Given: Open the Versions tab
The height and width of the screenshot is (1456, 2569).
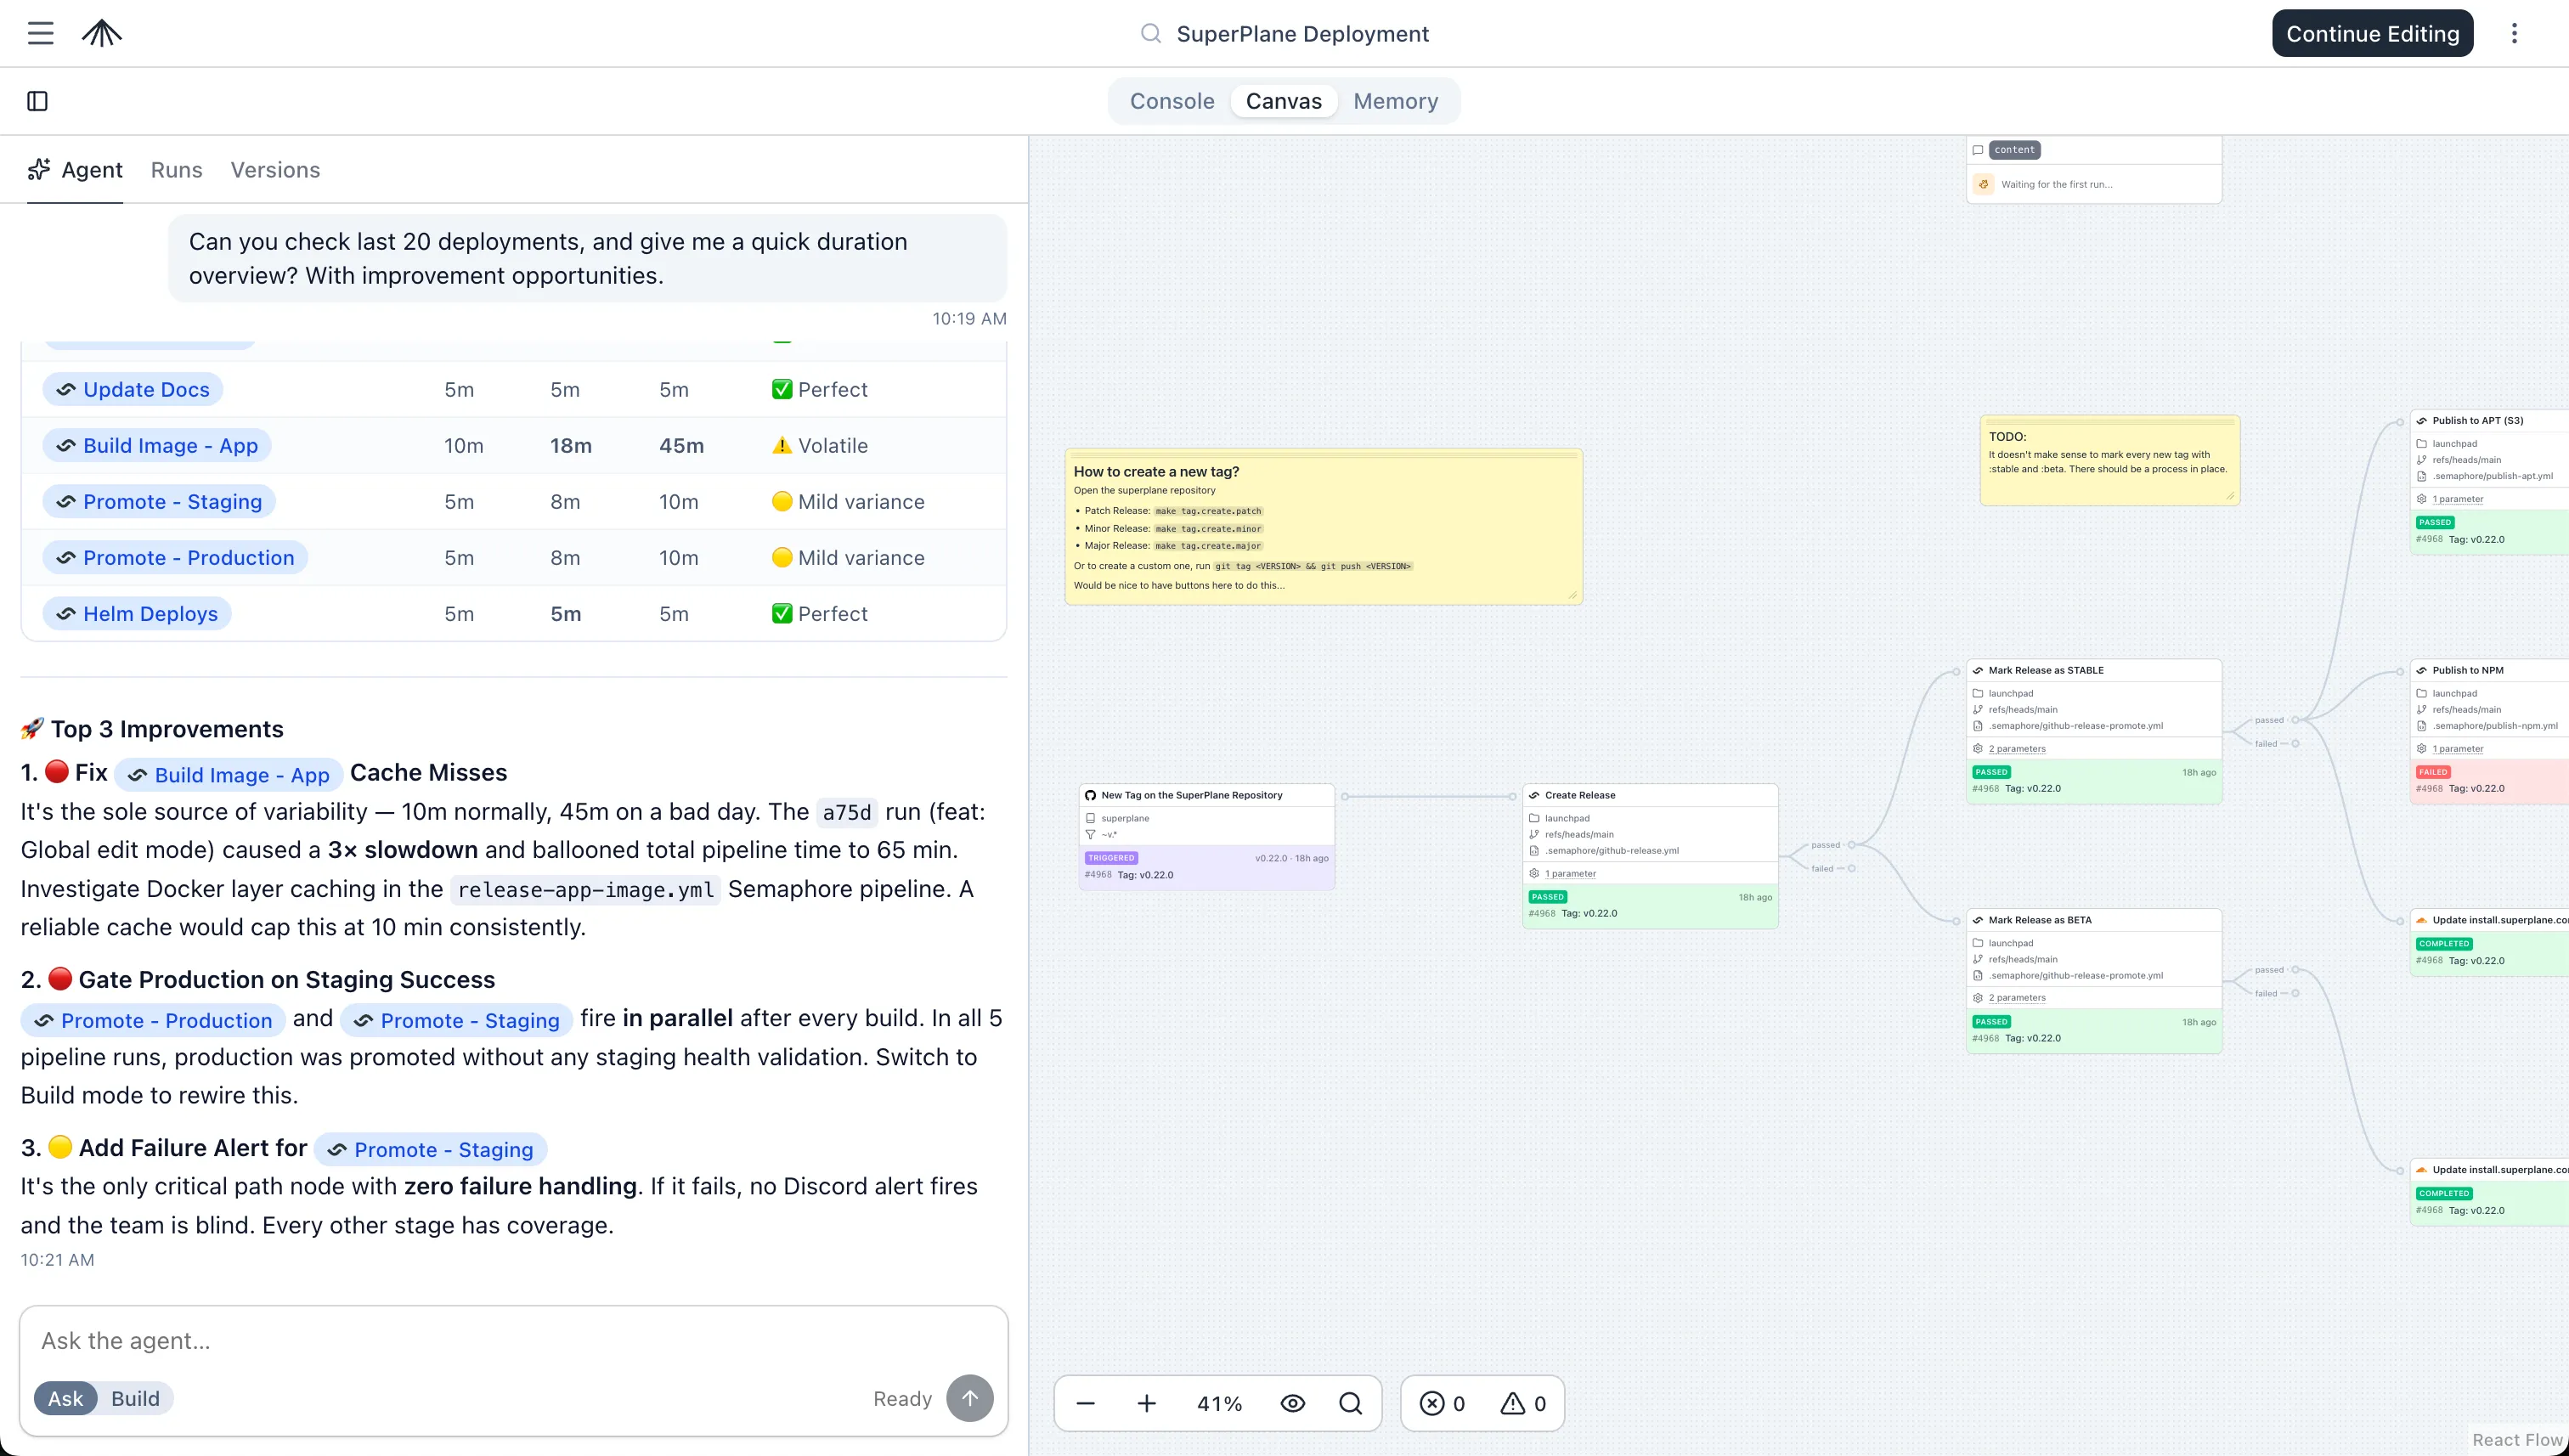Looking at the screenshot, I should point(275,170).
